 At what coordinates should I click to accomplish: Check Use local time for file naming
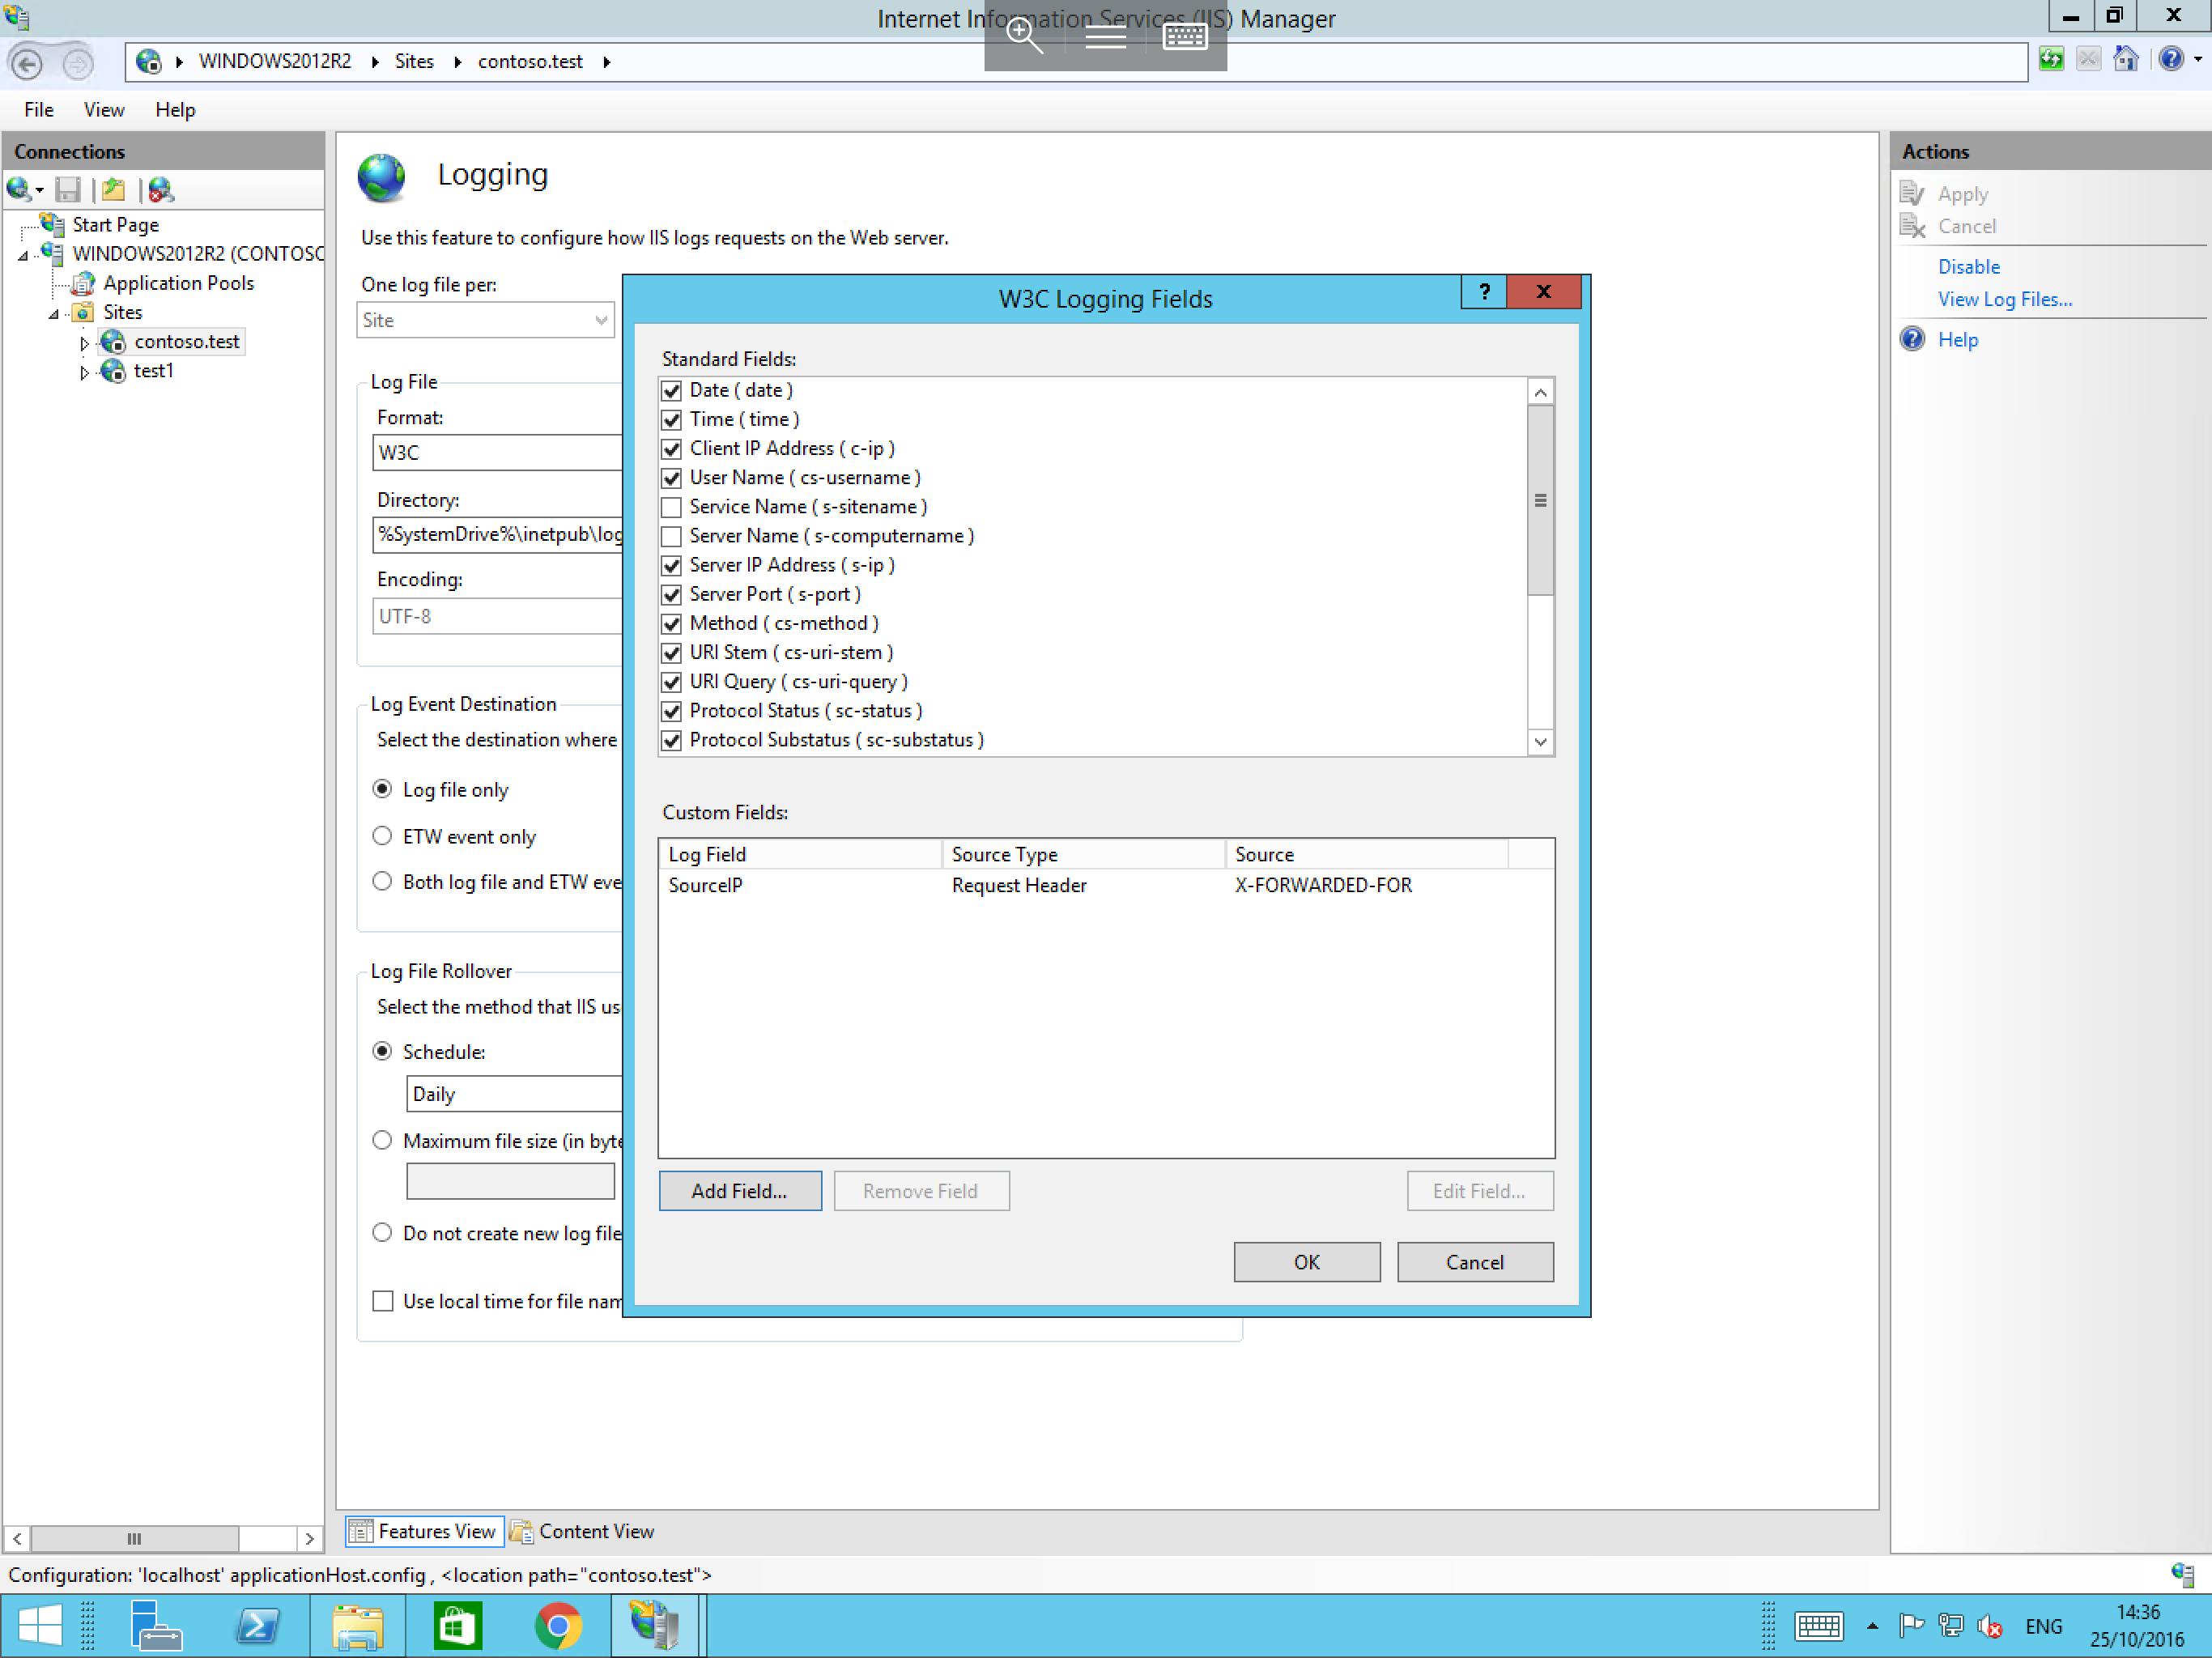point(383,1301)
